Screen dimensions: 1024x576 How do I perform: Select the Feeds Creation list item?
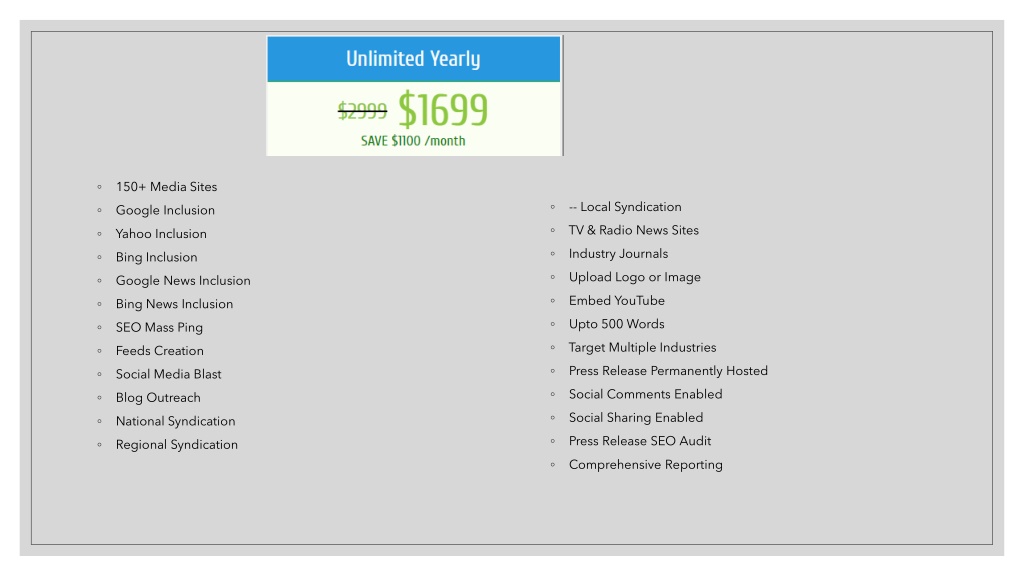click(x=160, y=351)
